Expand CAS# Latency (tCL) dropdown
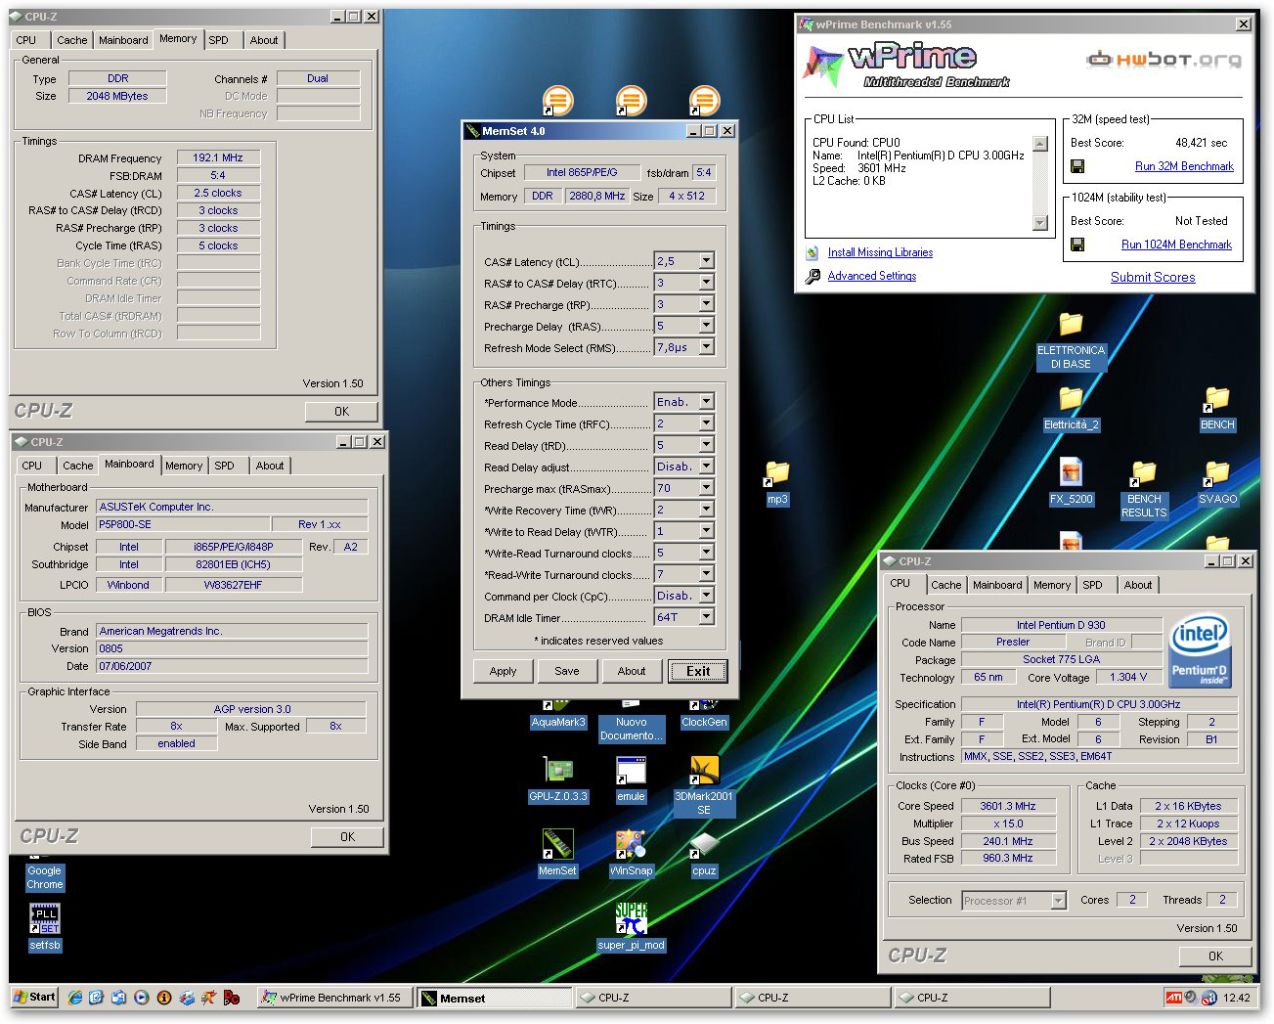Image resolution: width=1274 pixels, height=1024 pixels. [706, 261]
